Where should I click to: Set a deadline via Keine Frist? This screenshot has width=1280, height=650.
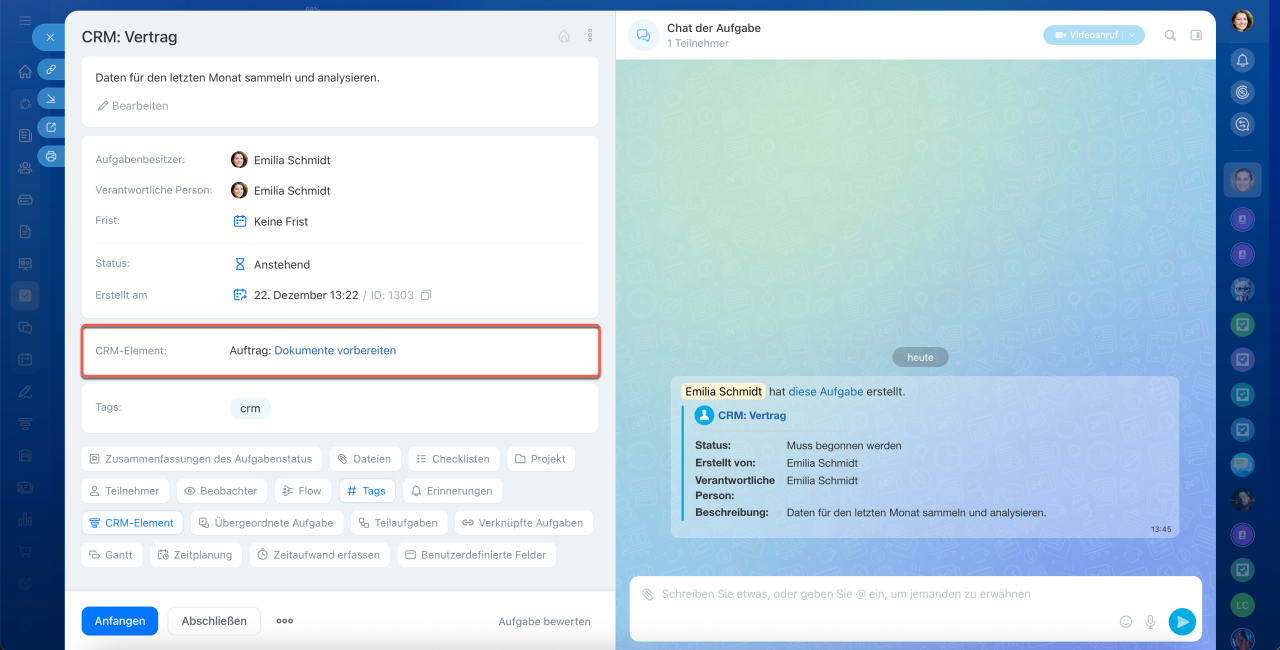click(271, 221)
